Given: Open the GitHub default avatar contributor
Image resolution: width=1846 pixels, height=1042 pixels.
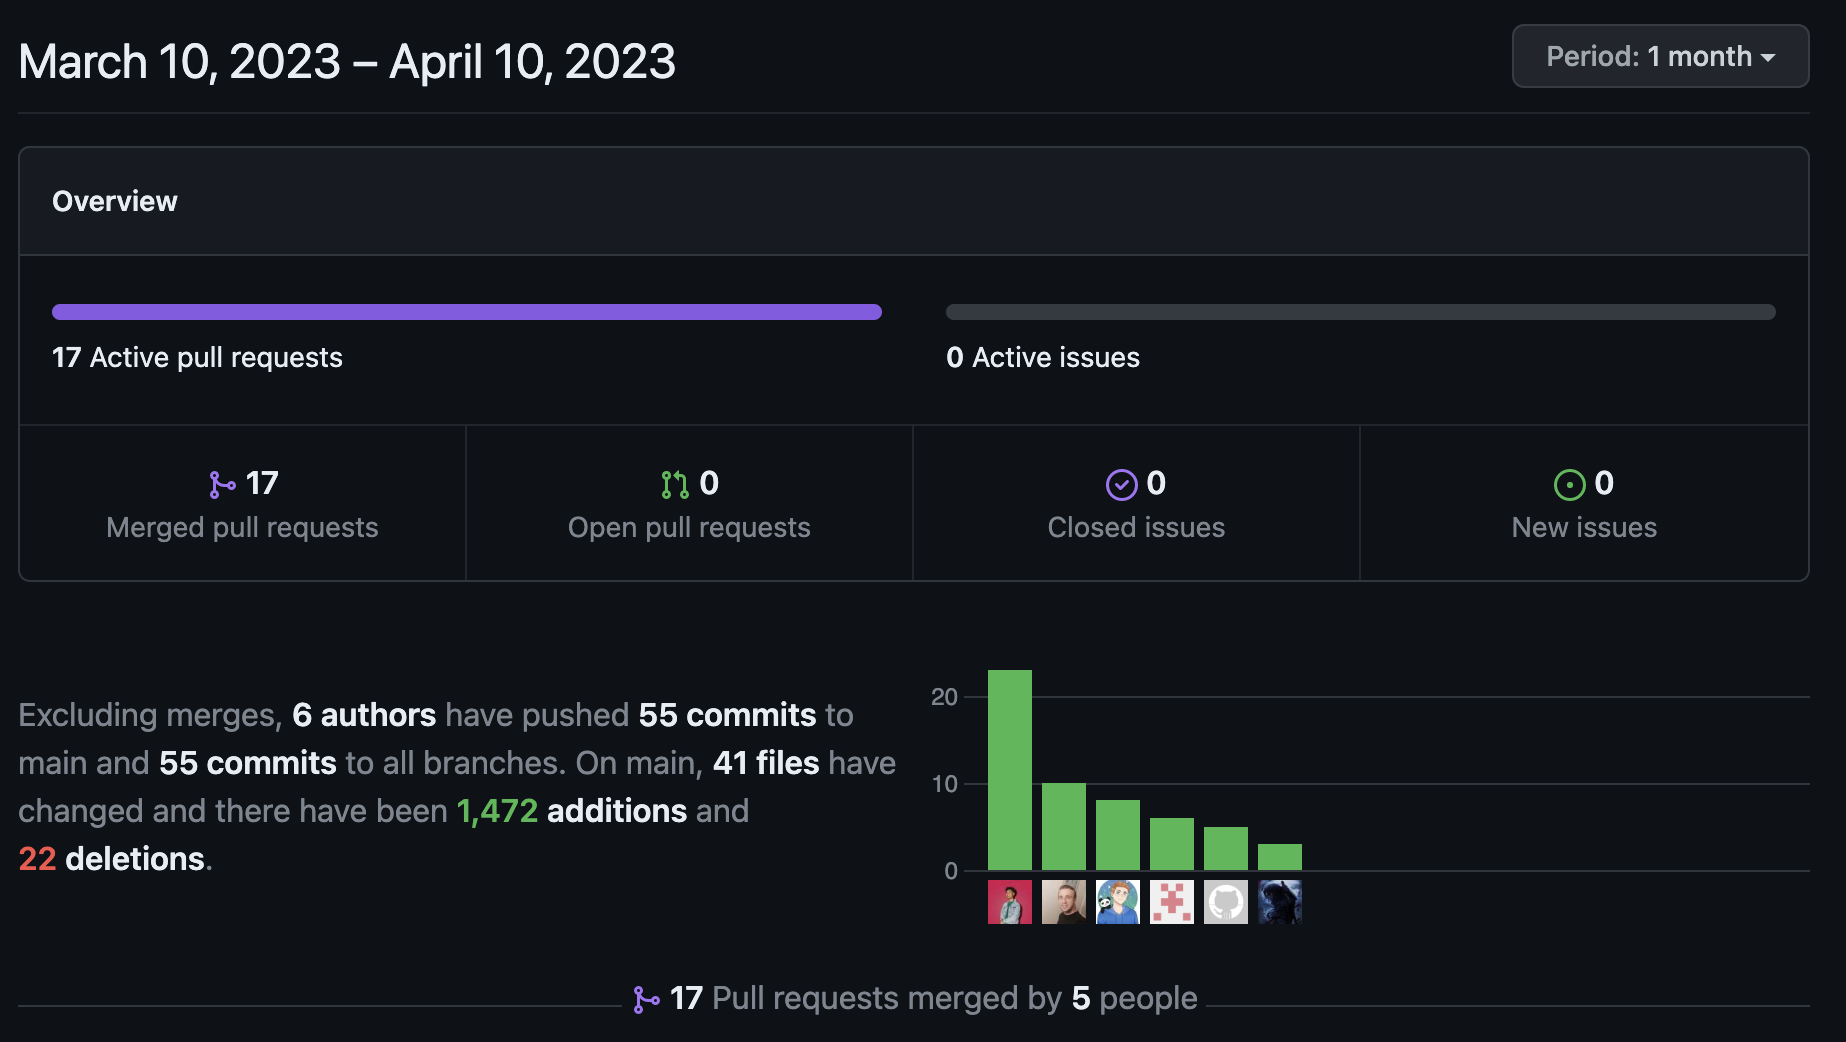Looking at the screenshot, I should 1225,901.
